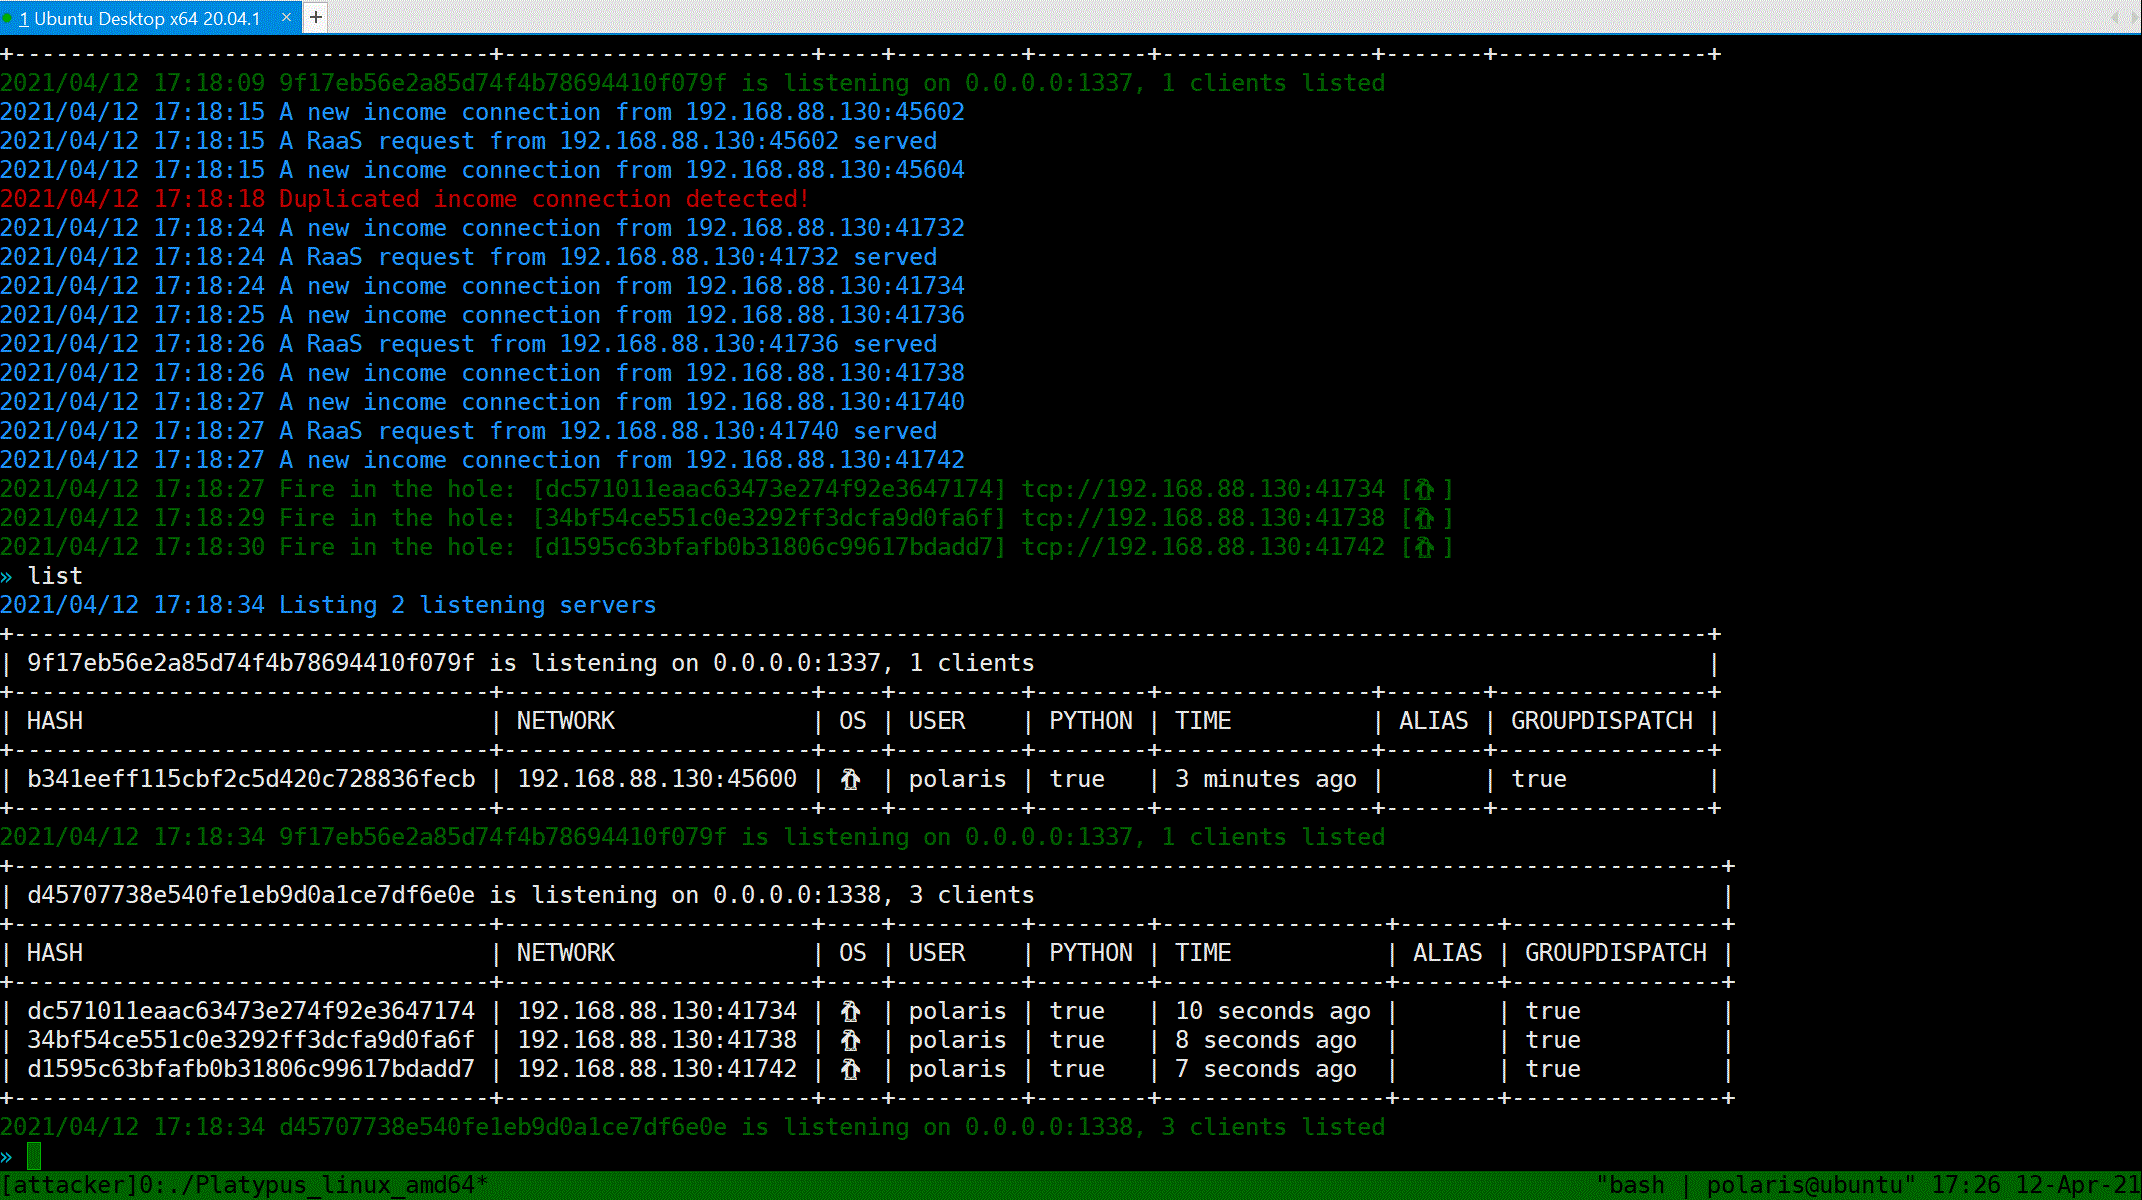Image resolution: width=2142 pixels, height=1200 pixels.
Task: Click the typed 'list' command text
Action: (55, 576)
